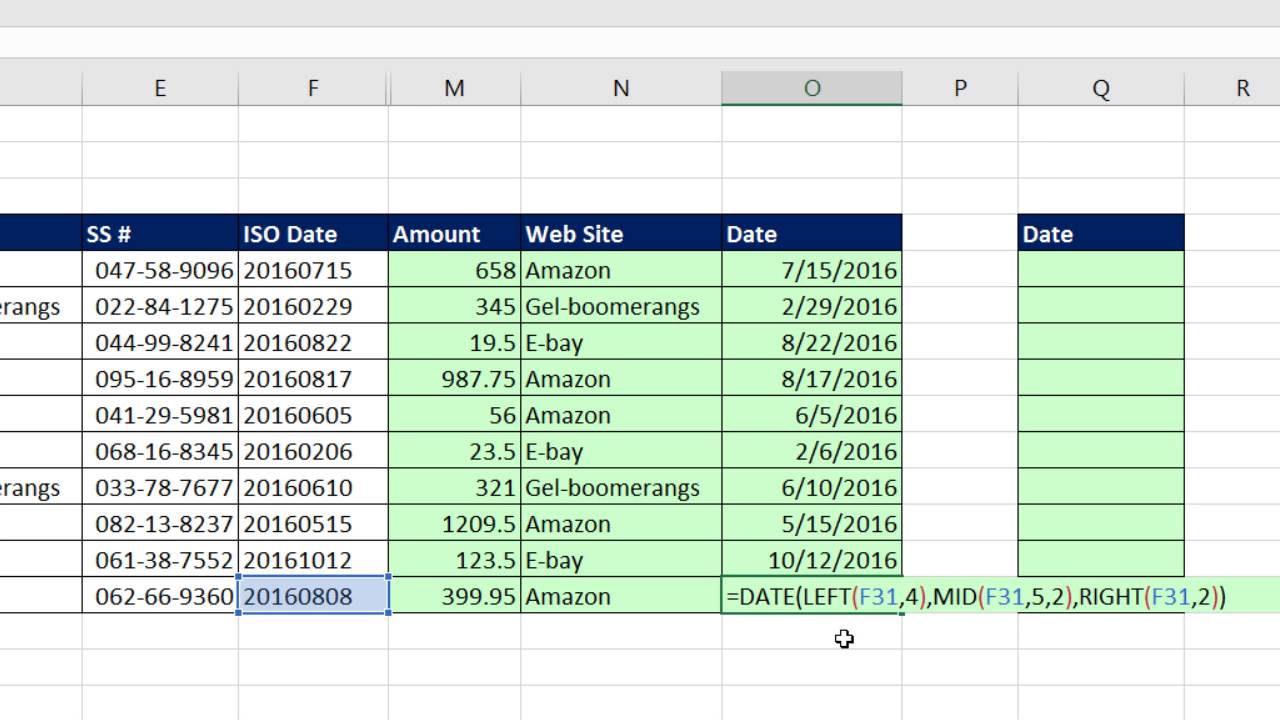
Task: Select Amount cell 345
Action: 454,306
